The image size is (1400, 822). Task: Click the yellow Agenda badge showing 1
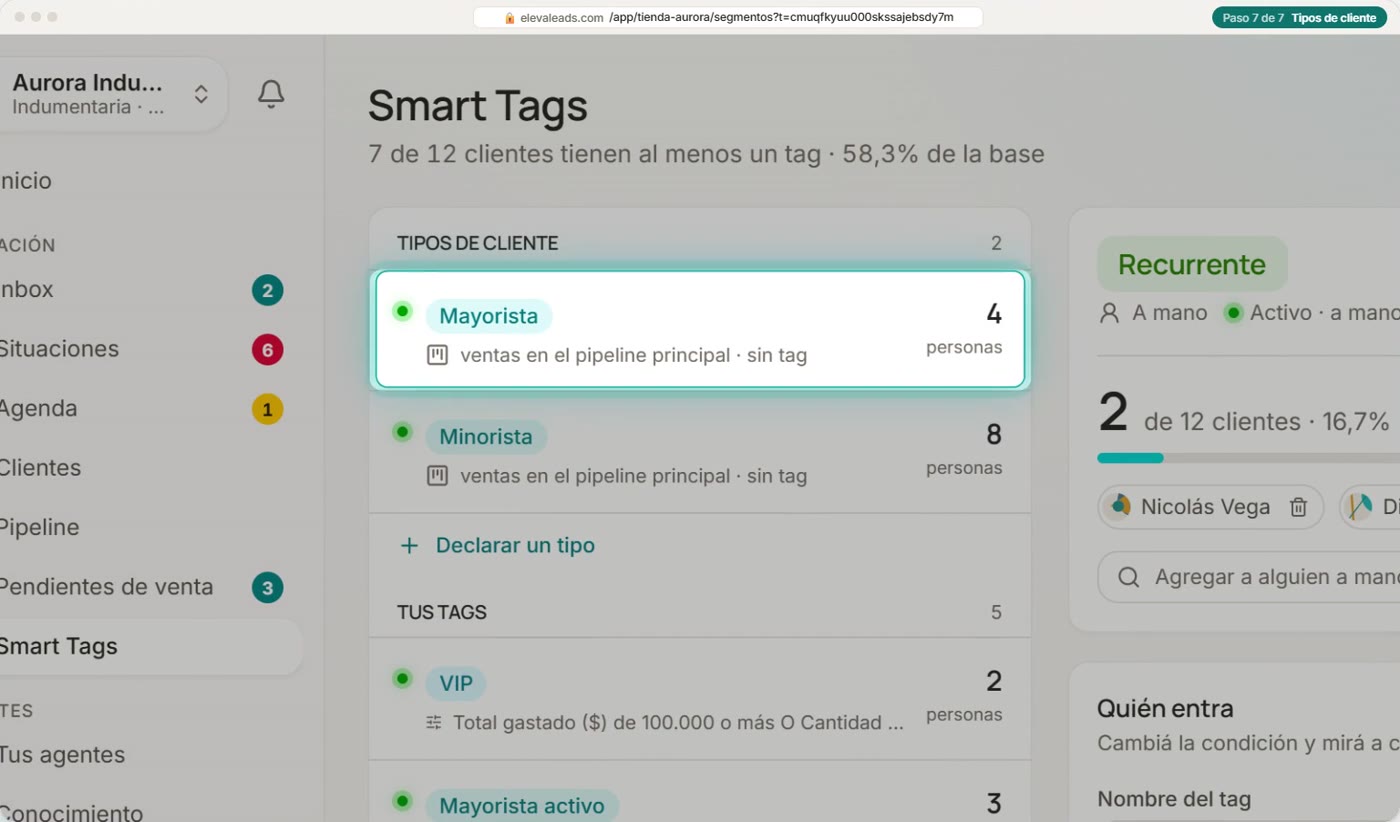pyautogui.click(x=267, y=409)
